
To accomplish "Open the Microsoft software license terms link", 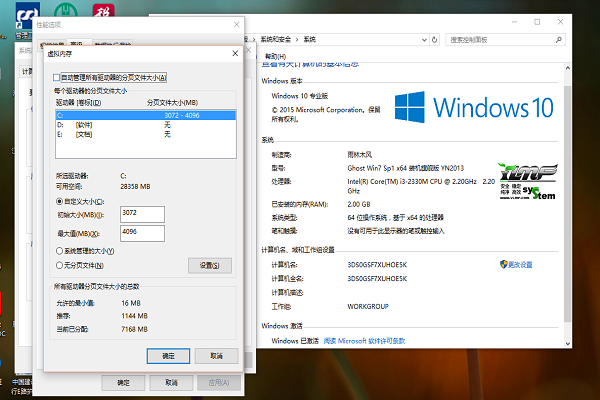I will point(364,341).
